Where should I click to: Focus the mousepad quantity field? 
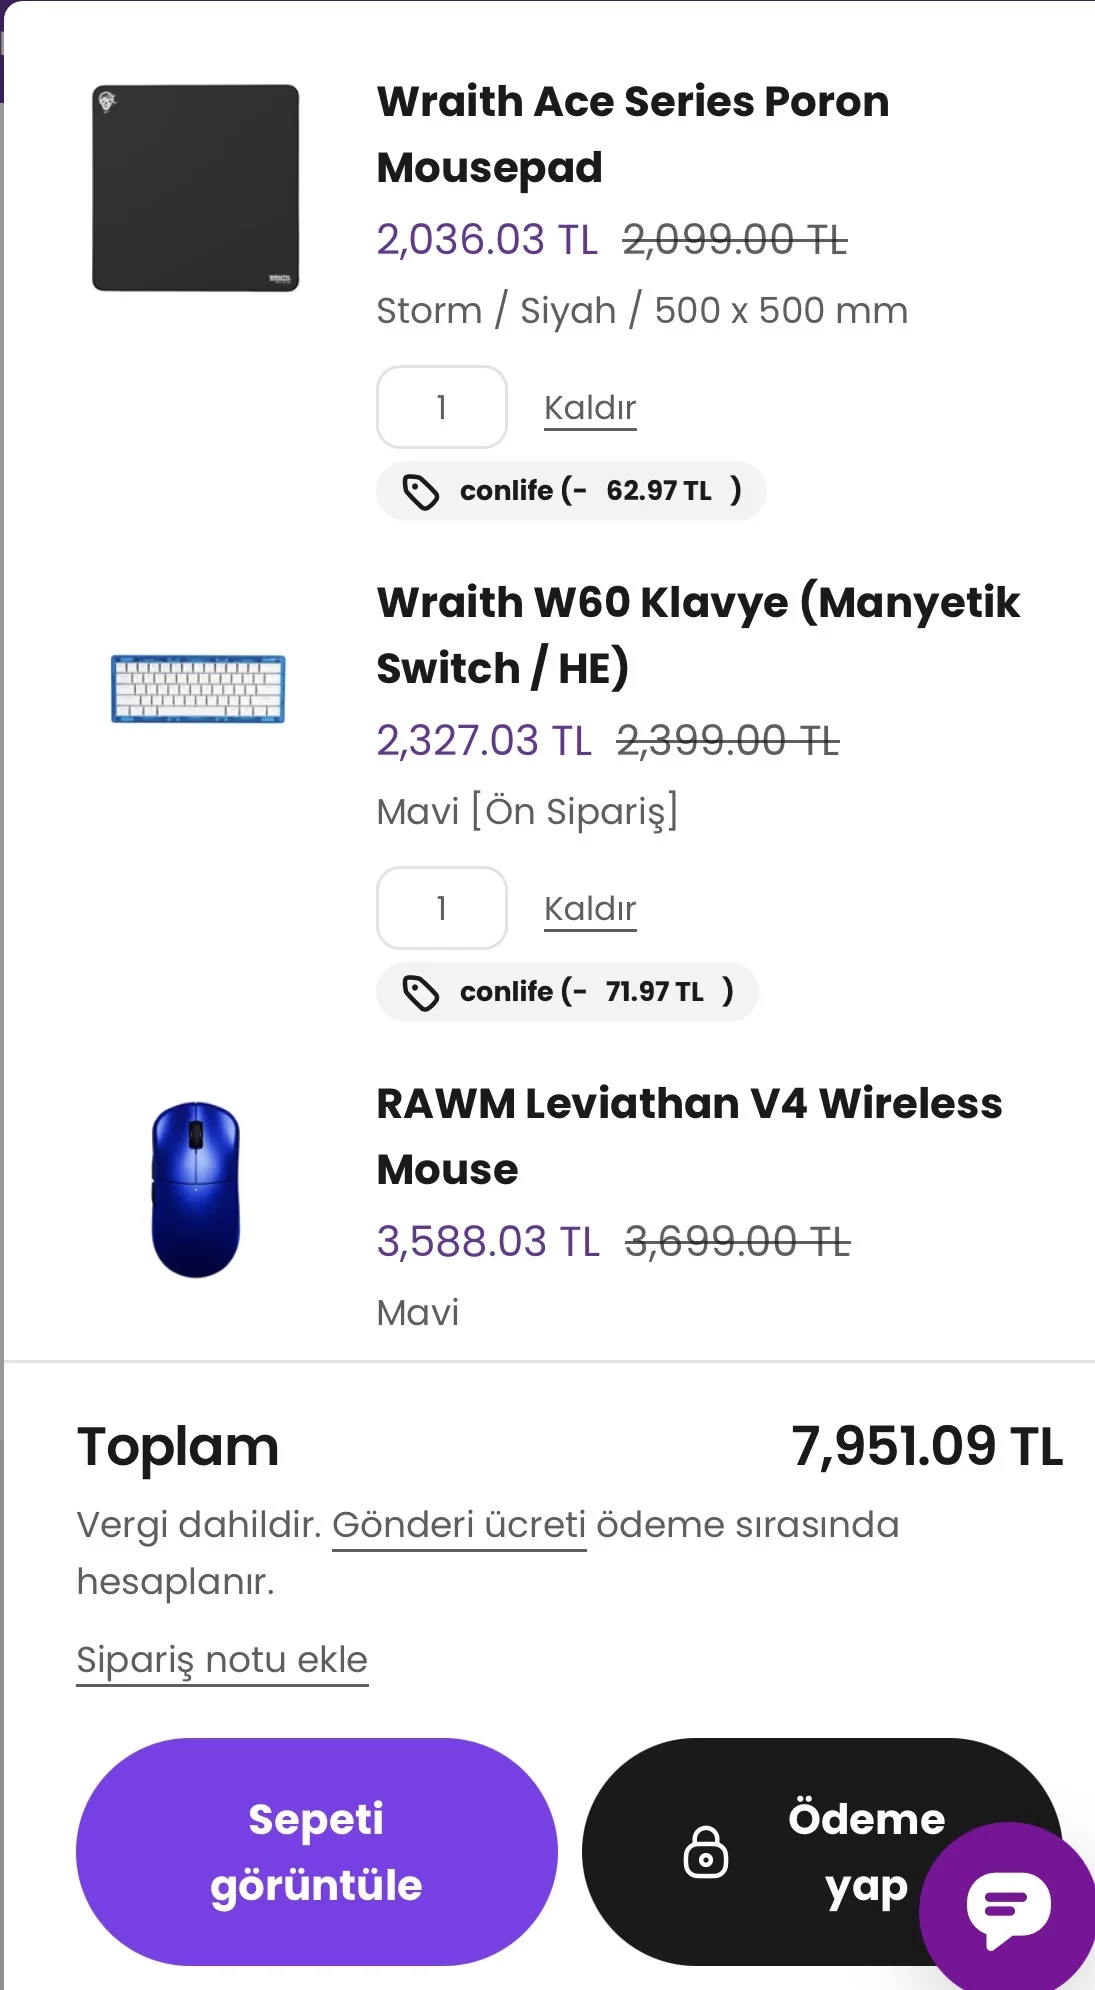pyautogui.click(x=441, y=407)
